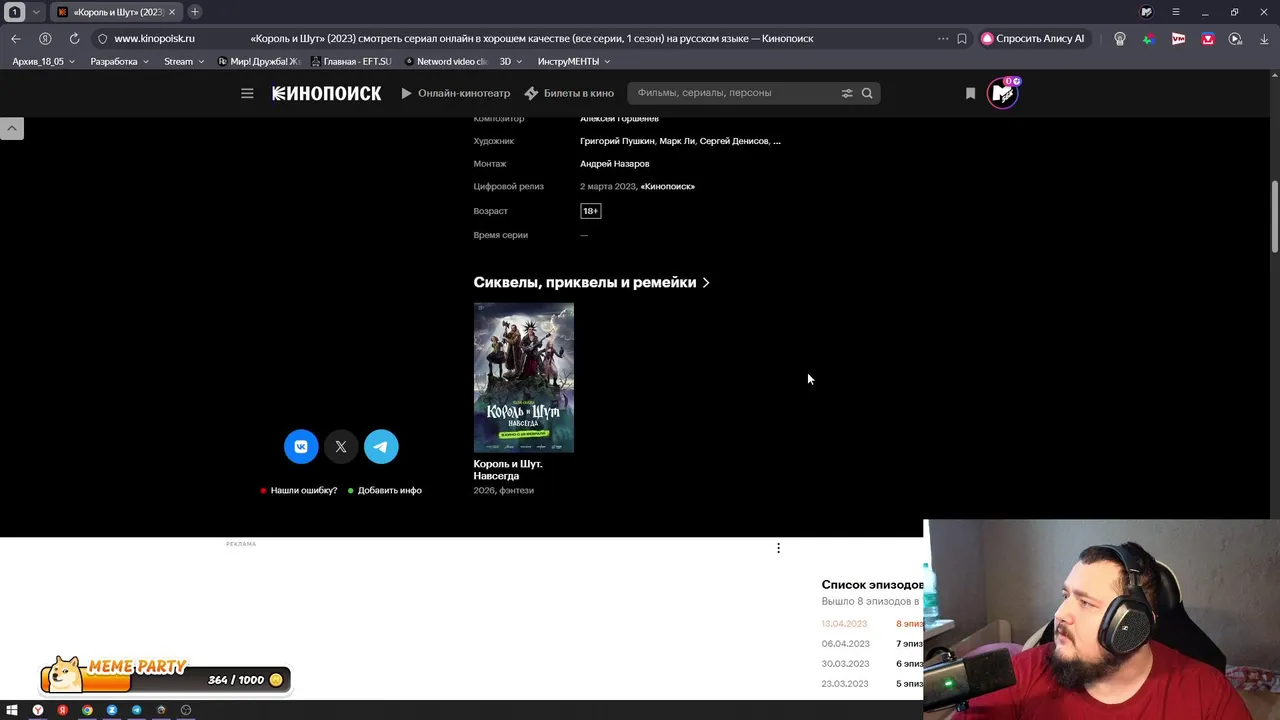This screenshot has height=720, width=1280.
Task: Click episode date 06.04.2023
Action: tap(845, 644)
